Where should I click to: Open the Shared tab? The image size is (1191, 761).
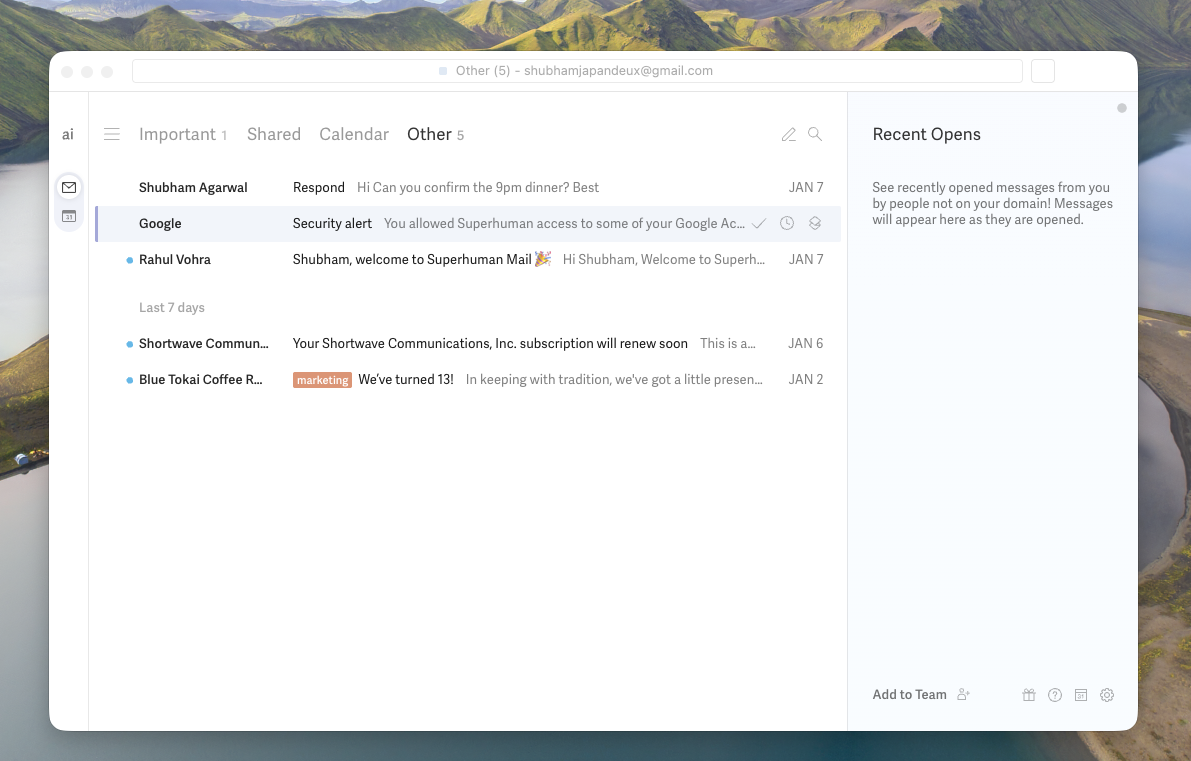coord(274,133)
